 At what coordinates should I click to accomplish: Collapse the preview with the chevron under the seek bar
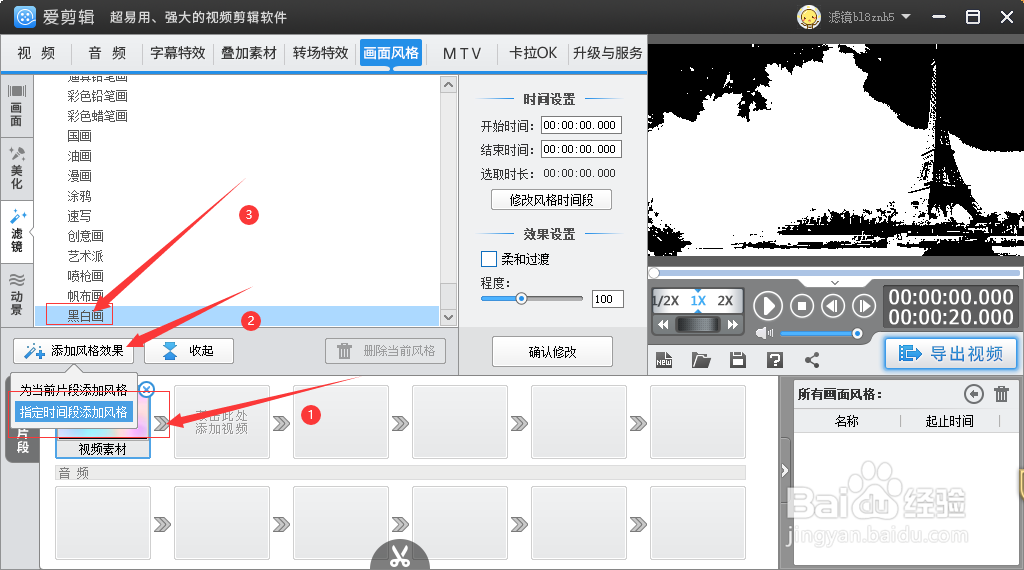pyautogui.click(x=835, y=283)
